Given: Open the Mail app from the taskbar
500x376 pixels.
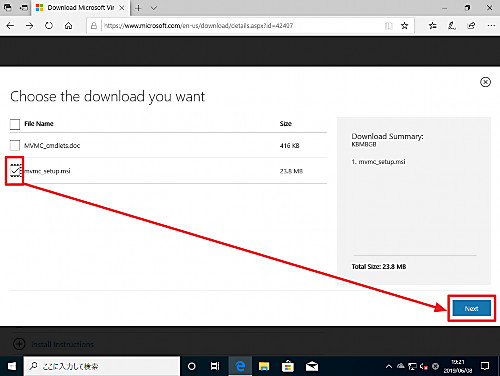Looking at the screenshot, I should tap(312, 366).
